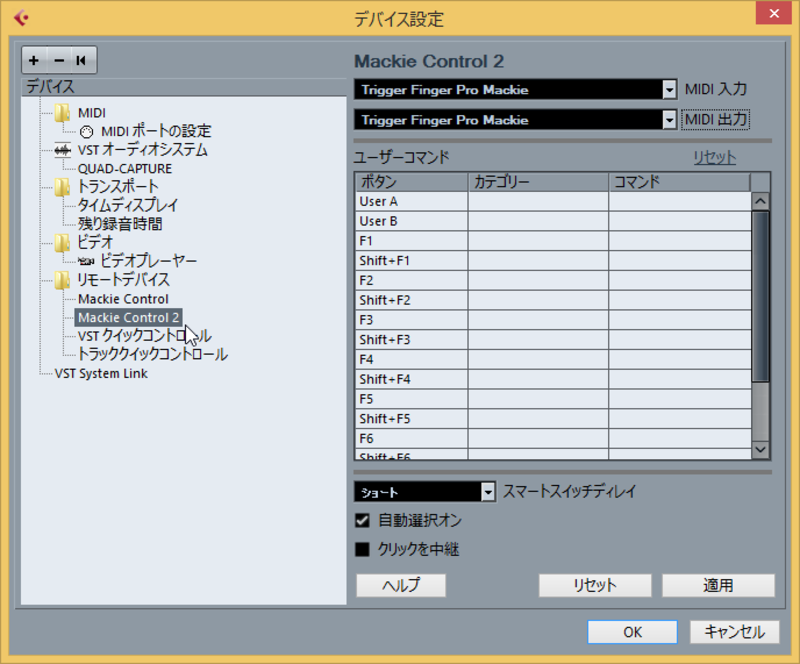The height and width of the screenshot is (664, 800).
Task: Click the category cell for F1
Action: point(538,241)
